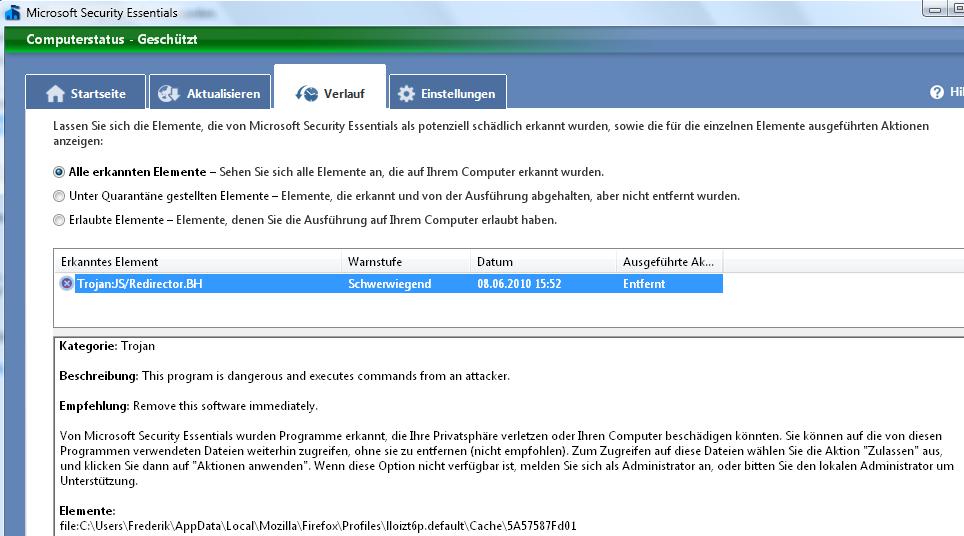Click the house icon on Startseite tab
The width and height of the screenshot is (964, 536).
[55, 93]
